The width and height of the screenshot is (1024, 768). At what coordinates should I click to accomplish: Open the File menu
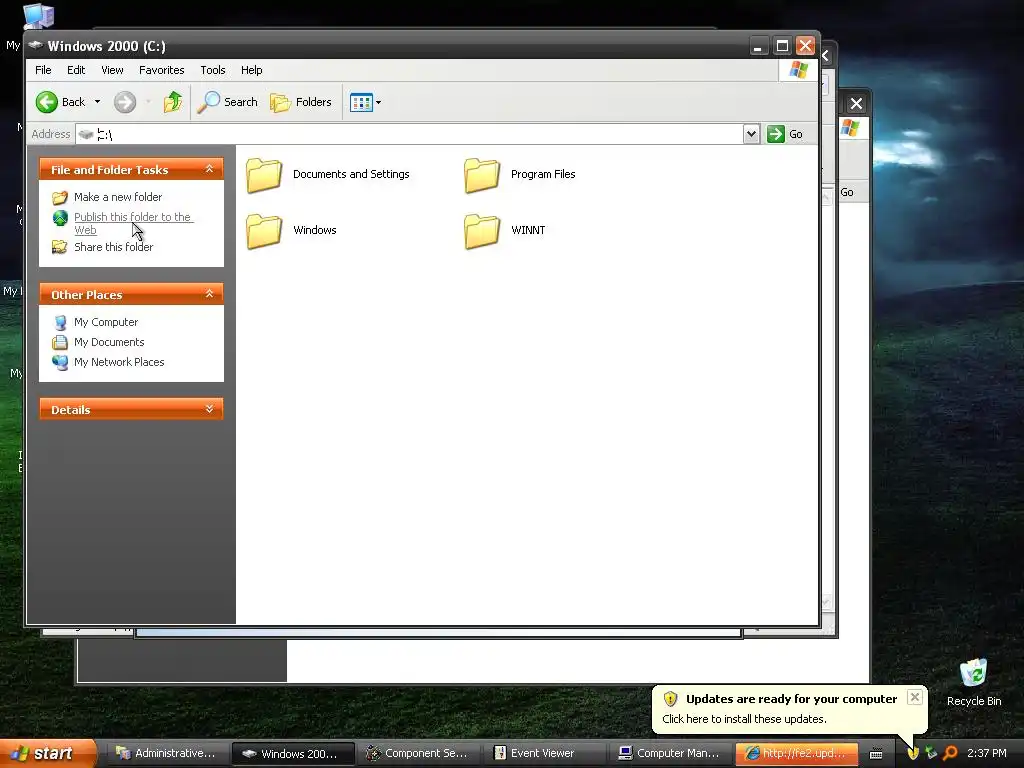(43, 70)
